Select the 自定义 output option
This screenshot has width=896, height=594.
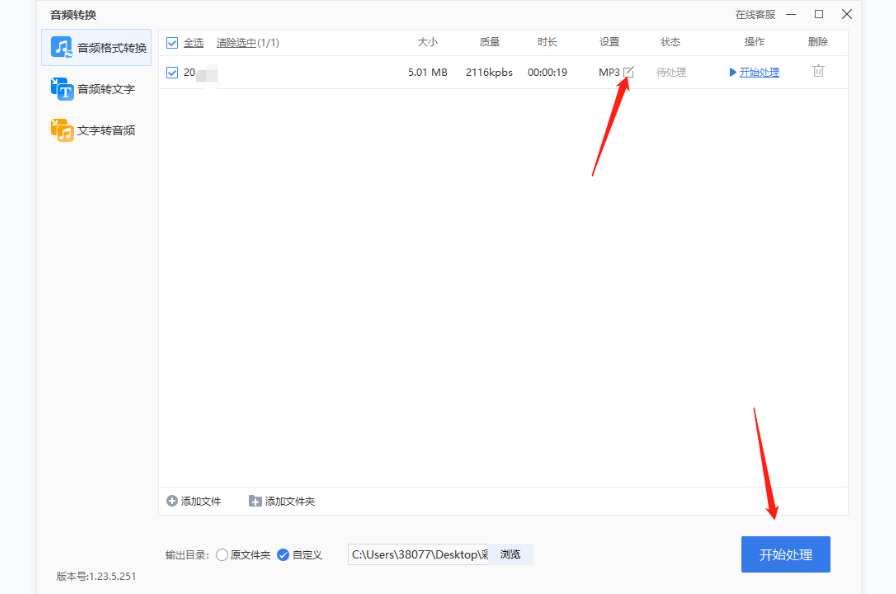point(283,553)
